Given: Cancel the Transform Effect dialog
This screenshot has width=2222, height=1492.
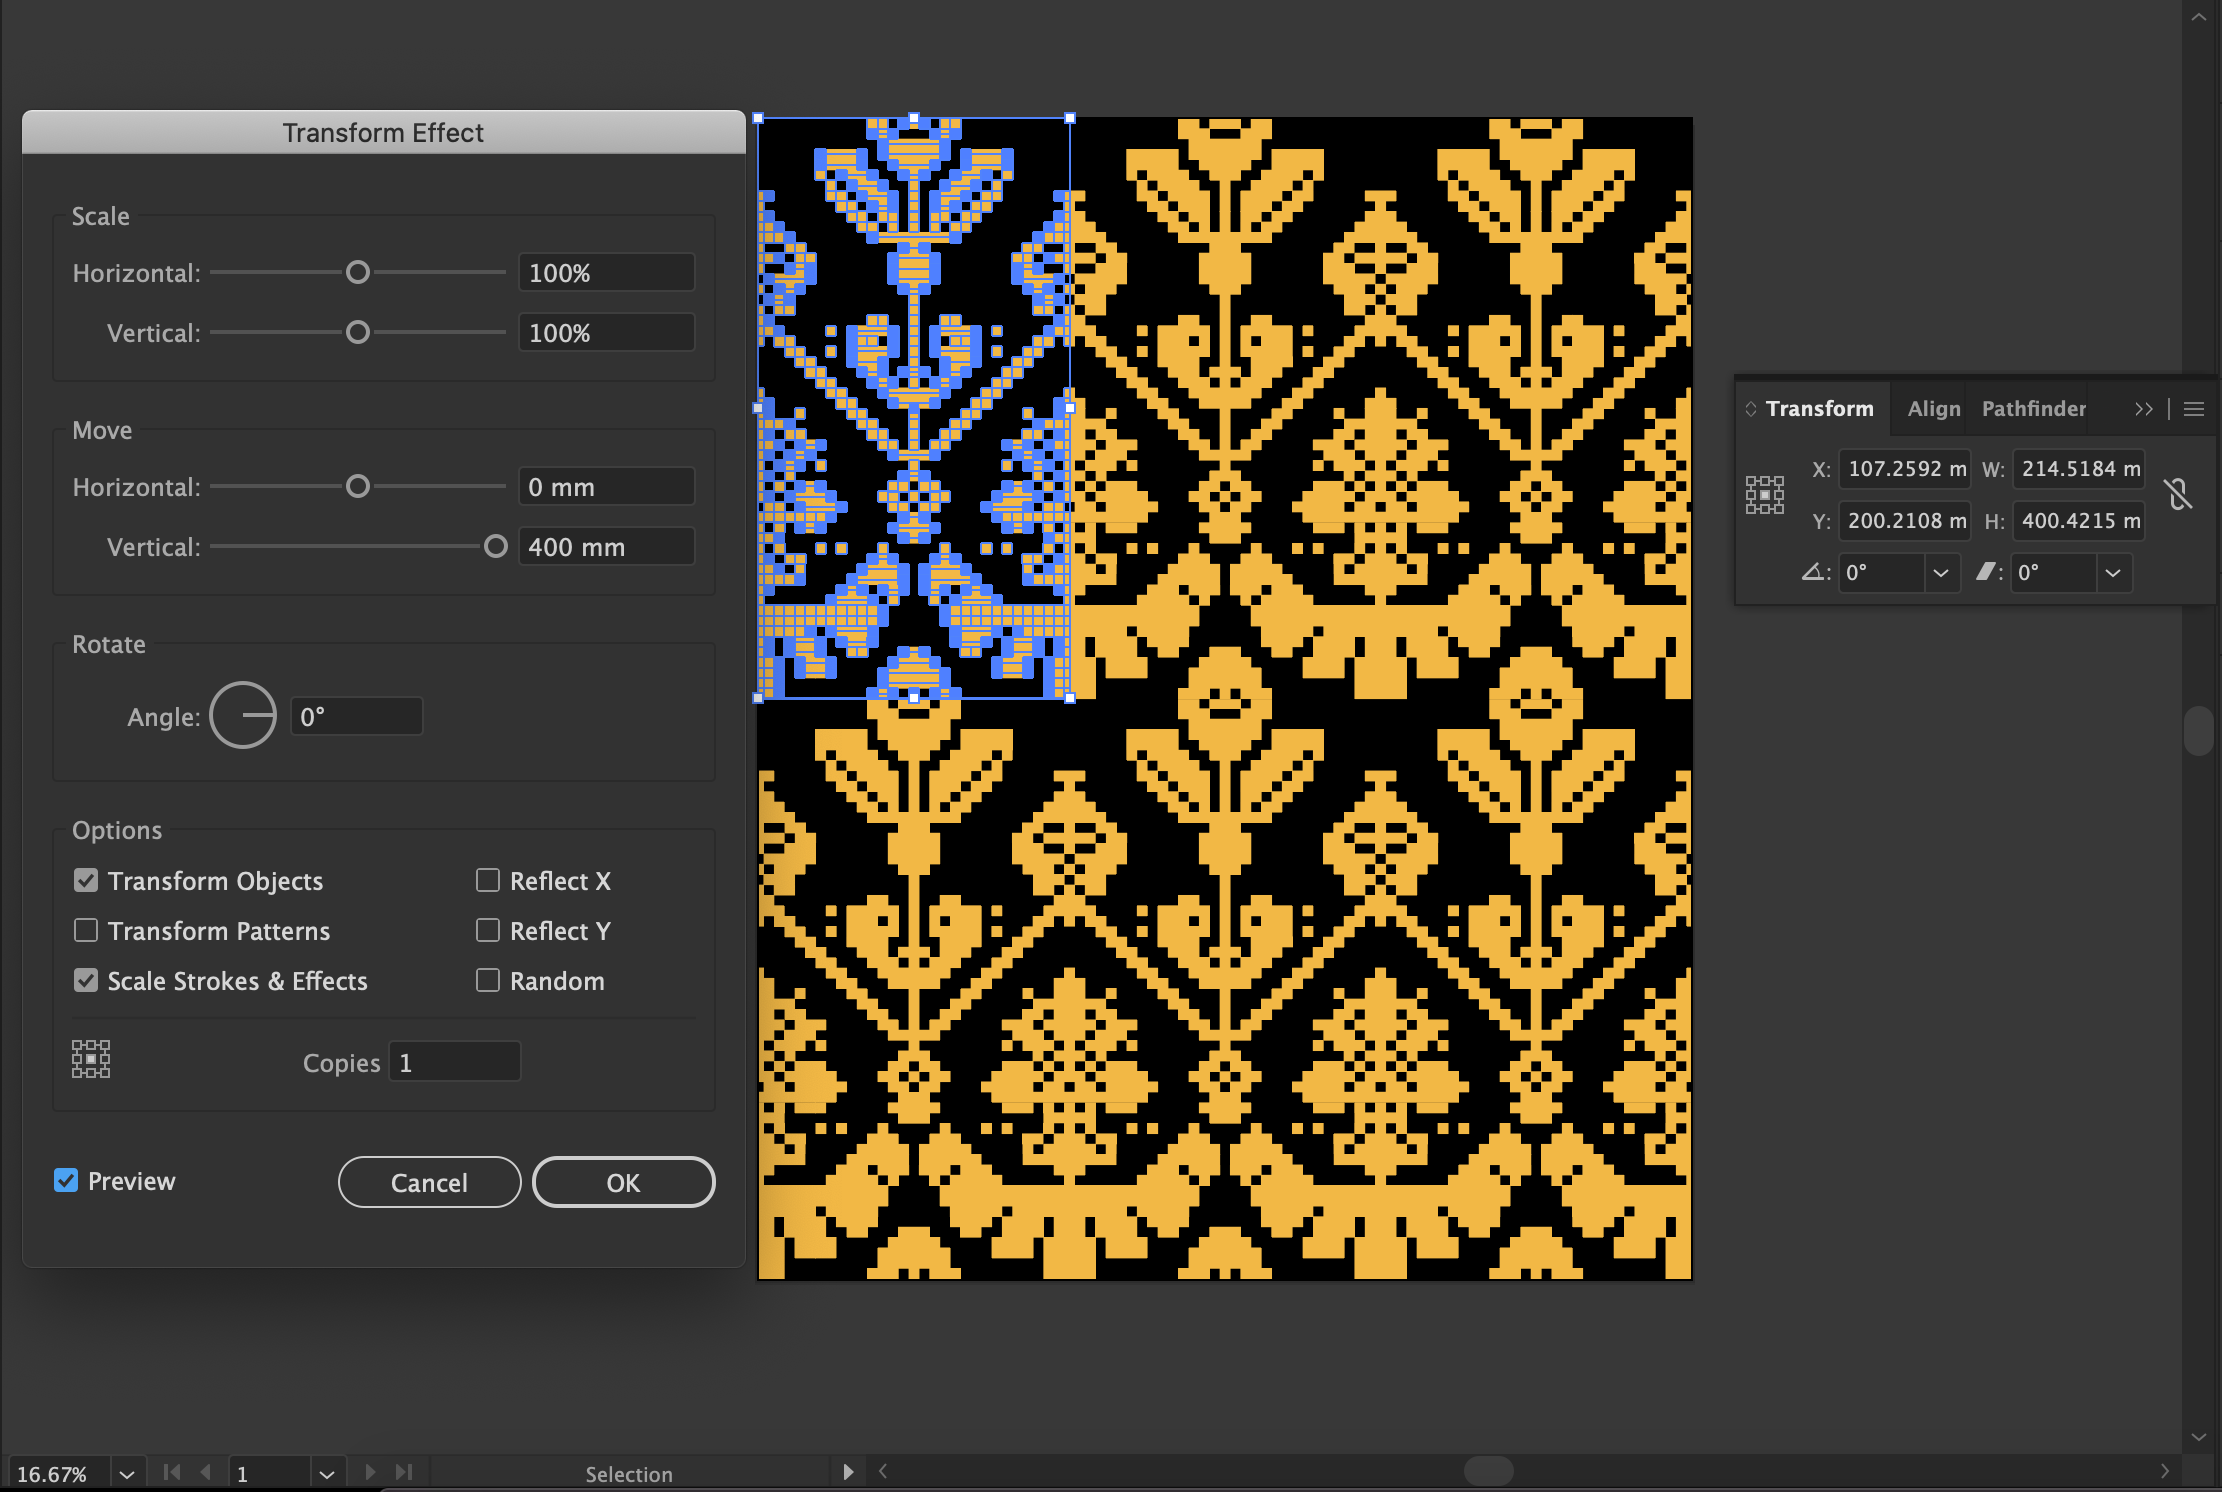Looking at the screenshot, I should coord(429,1183).
